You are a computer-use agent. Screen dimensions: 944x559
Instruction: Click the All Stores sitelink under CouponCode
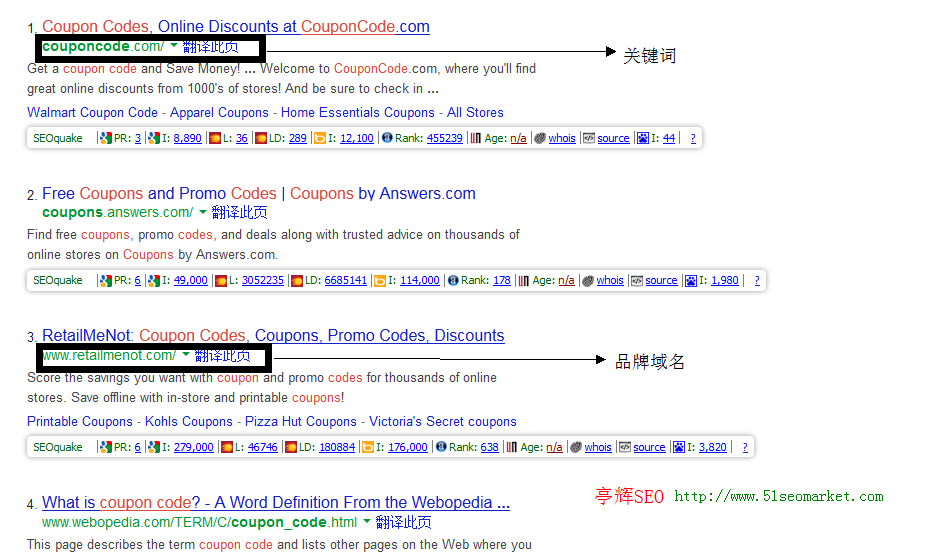475,113
